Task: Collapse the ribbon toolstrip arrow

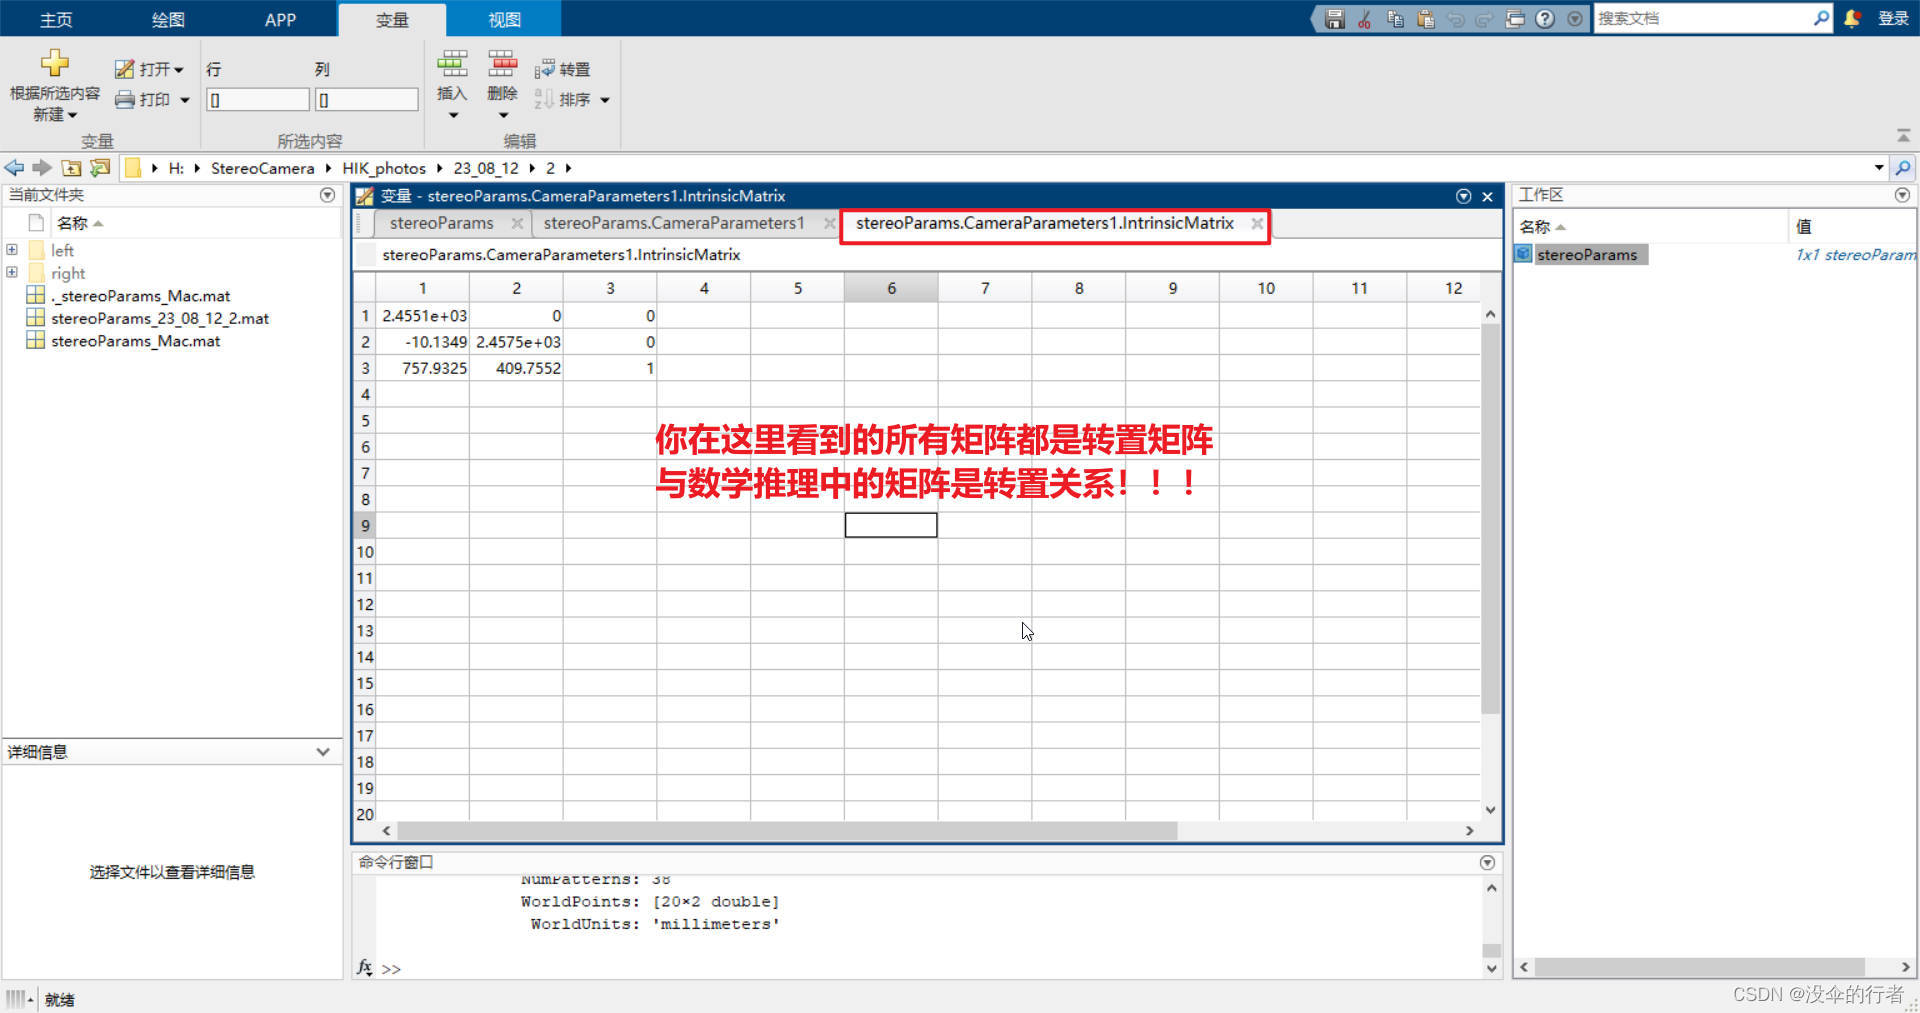Action: pyautogui.click(x=1903, y=135)
